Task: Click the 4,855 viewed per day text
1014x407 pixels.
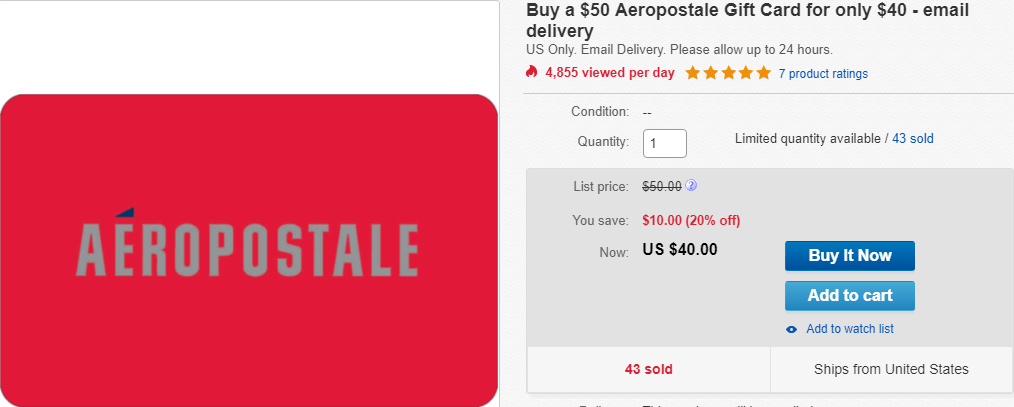Action: 610,72
